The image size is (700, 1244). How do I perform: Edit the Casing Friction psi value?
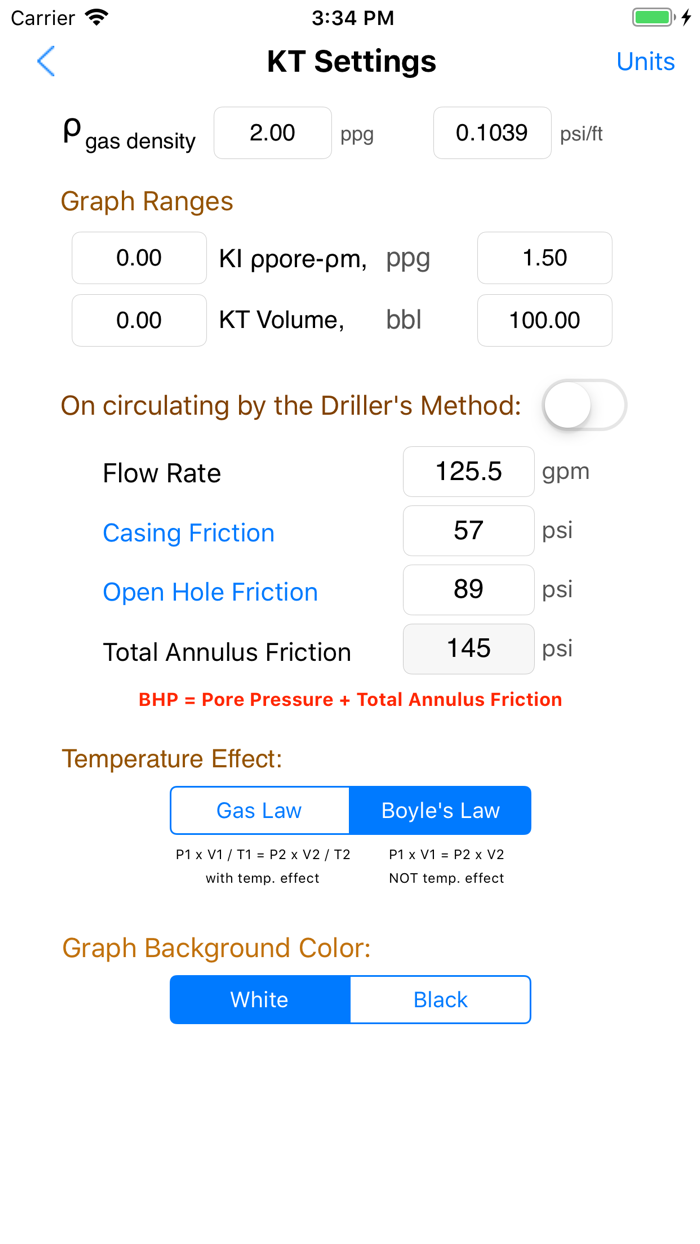[x=468, y=531]
